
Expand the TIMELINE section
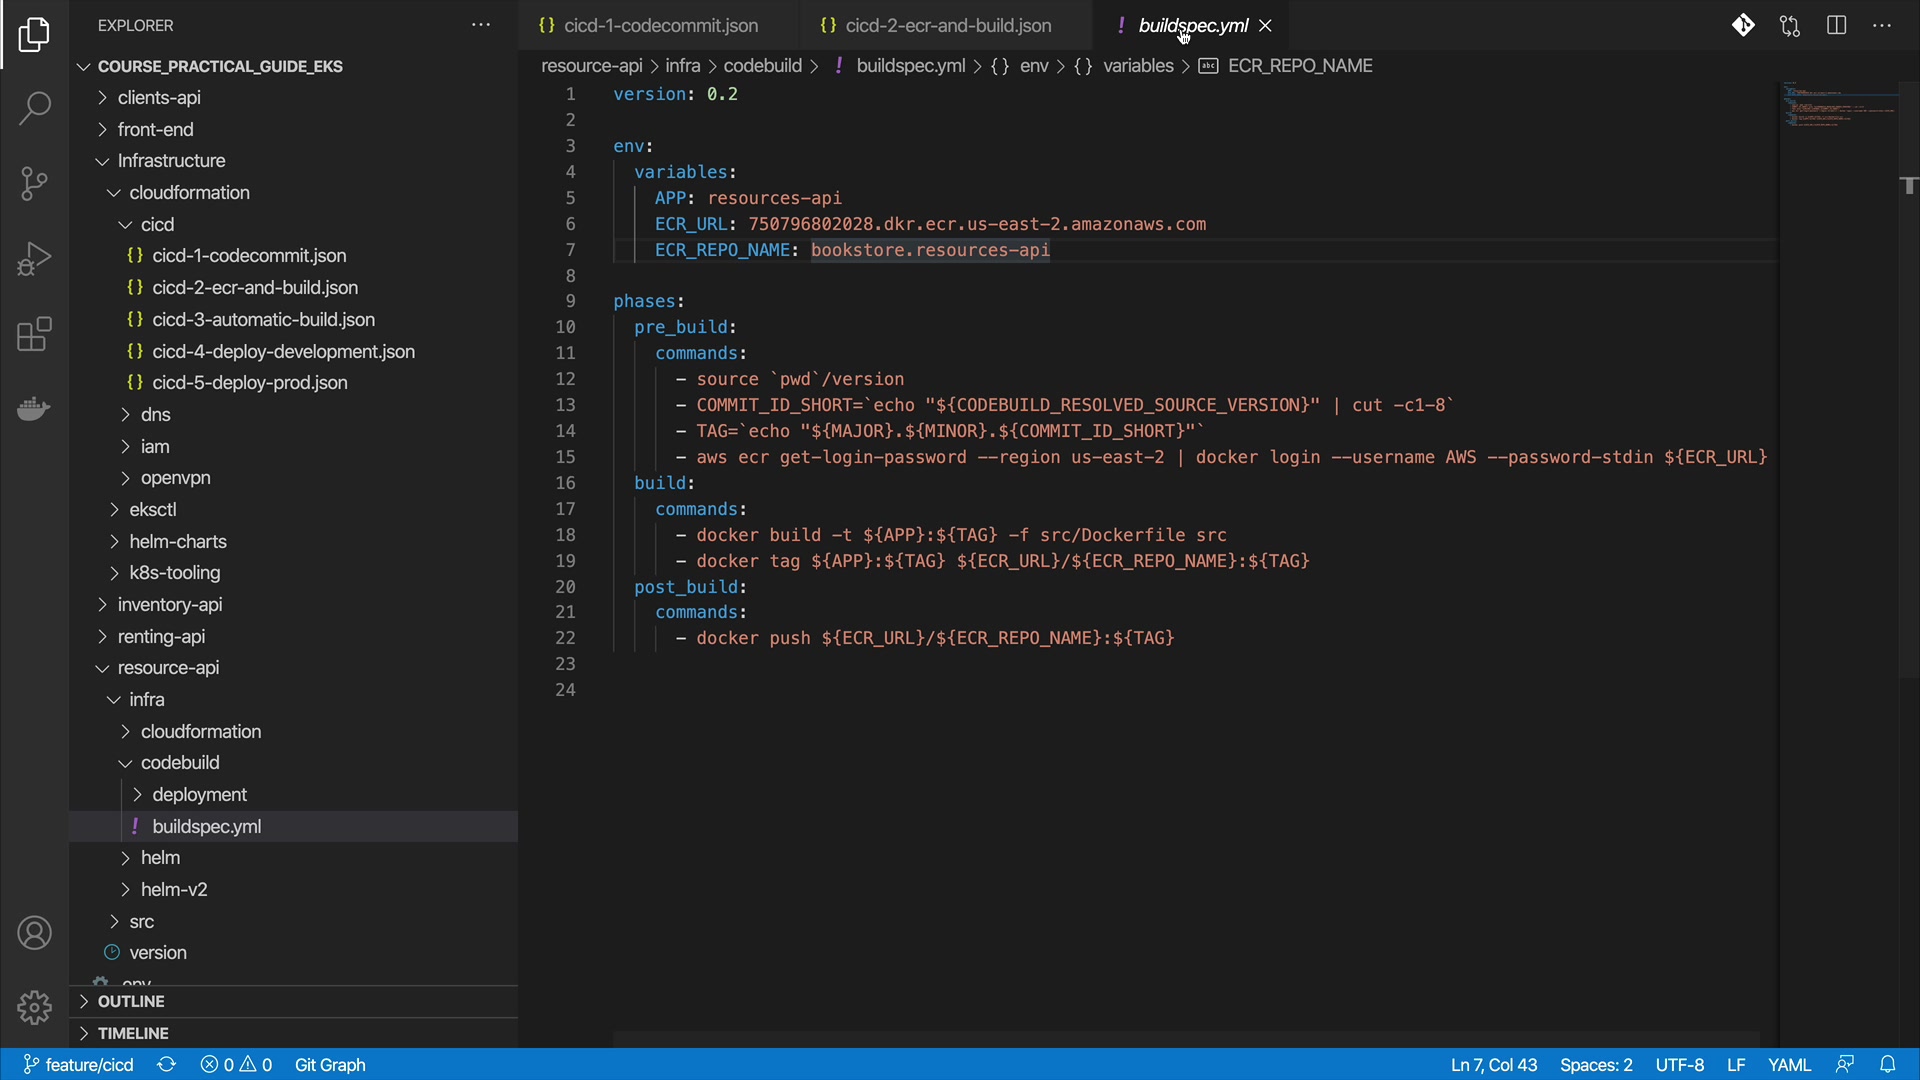133,1034
